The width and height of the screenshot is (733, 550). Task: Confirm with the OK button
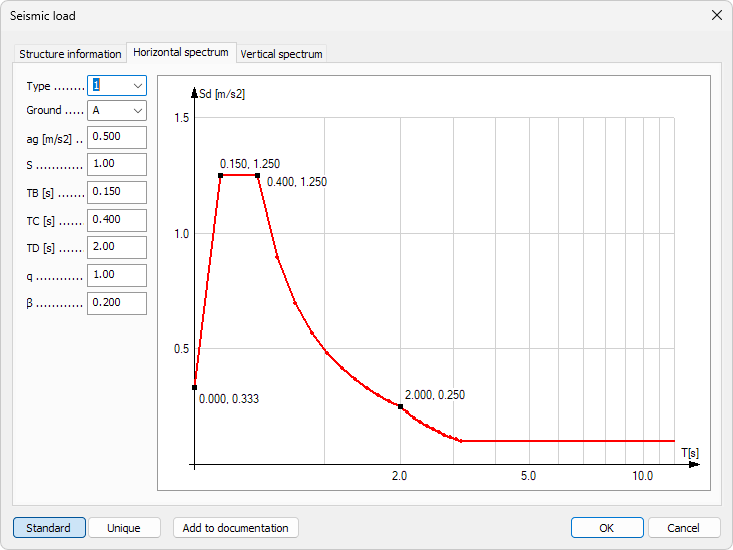(x=607, y=528)
